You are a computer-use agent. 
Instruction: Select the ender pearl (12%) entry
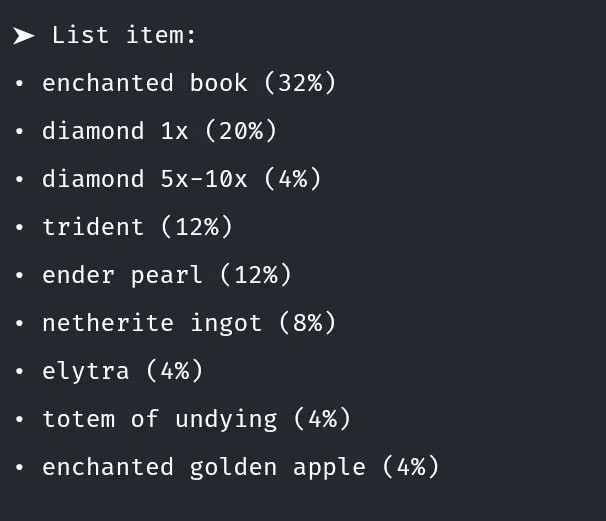tap(166, 275)
